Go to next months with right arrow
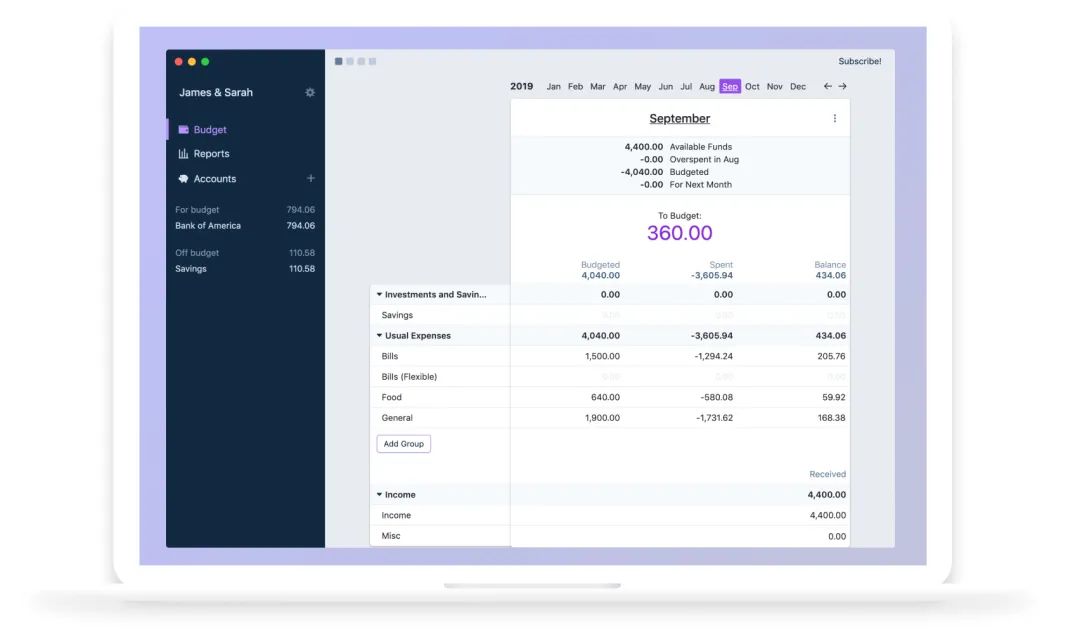This screenshot has width=1080, height=644. click(x=842, y=86)
